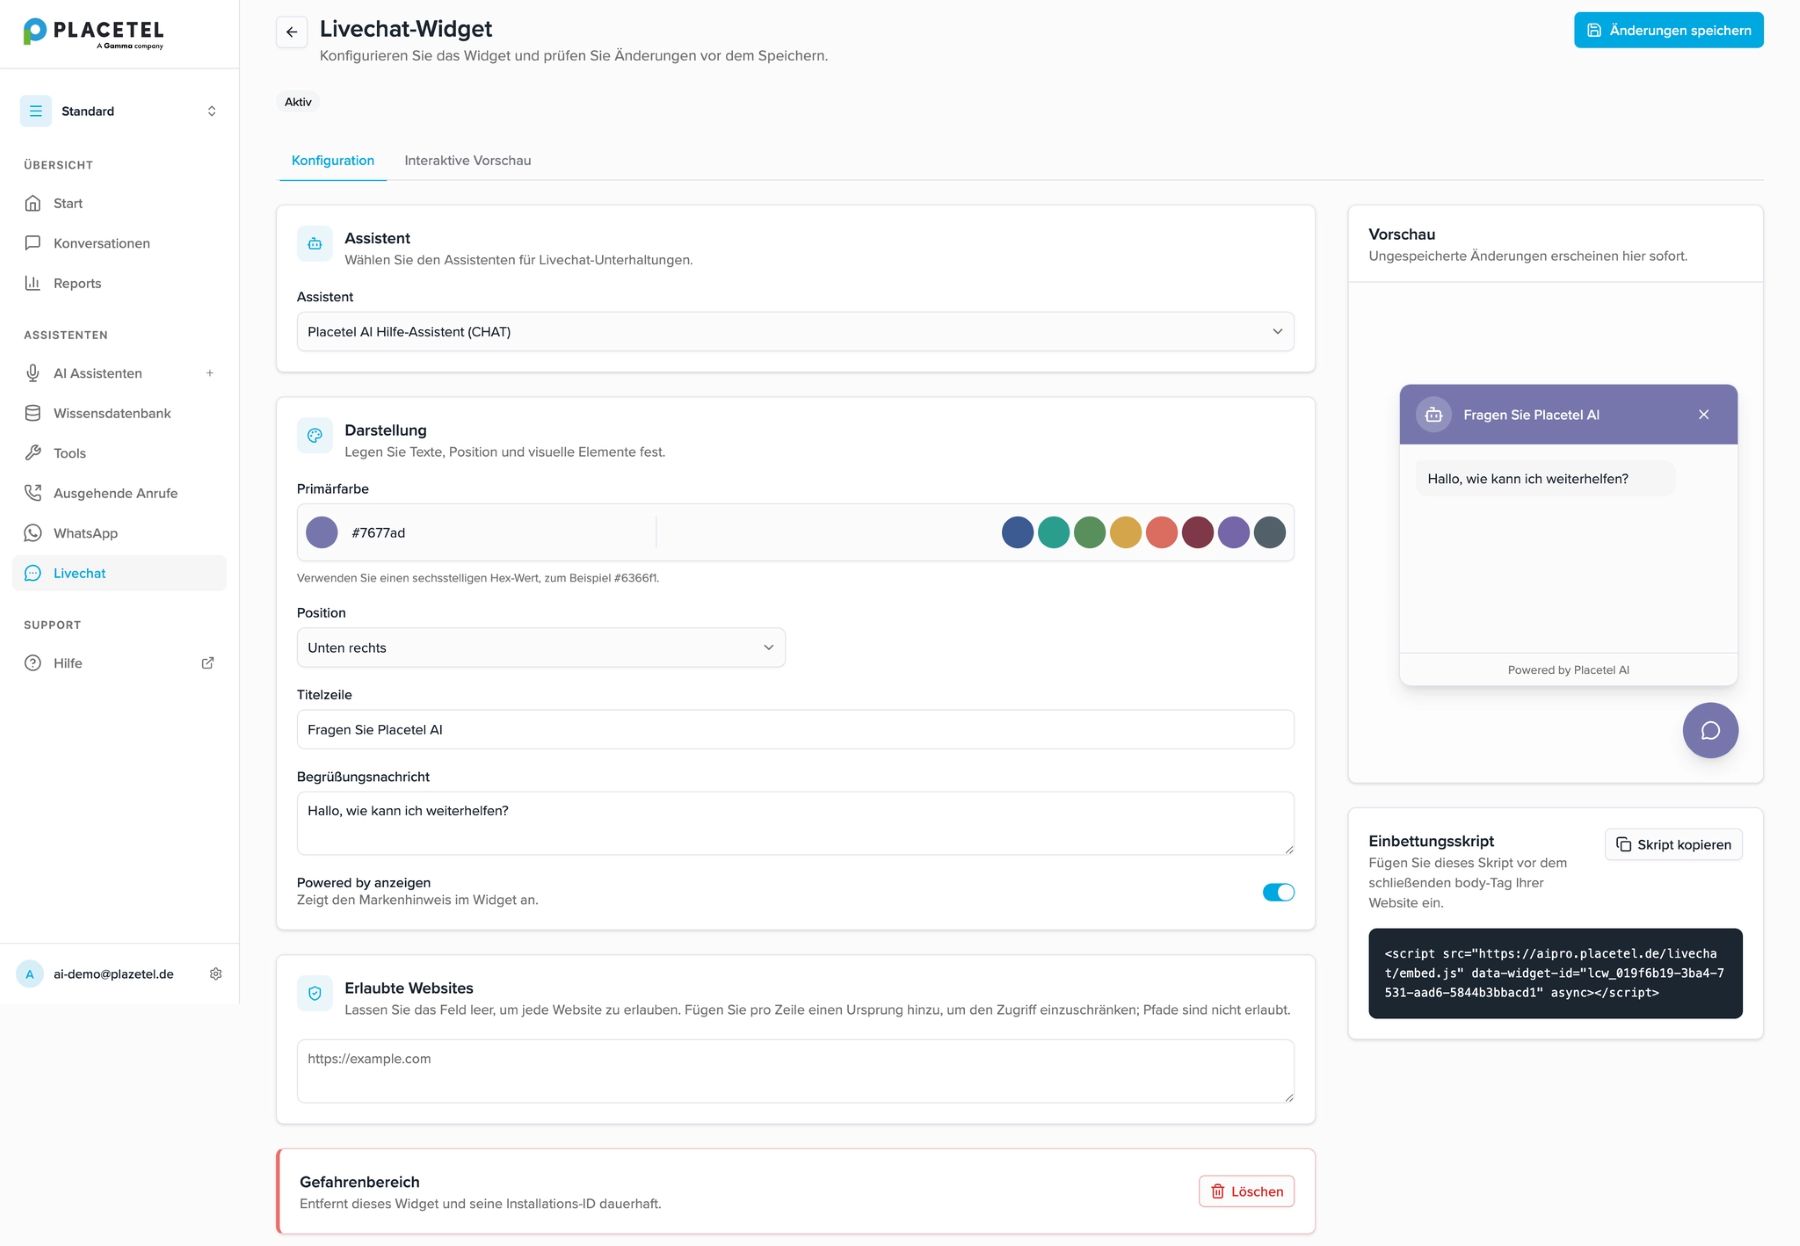Select the blue color swatch
Viewport: 1800px width, 1246px height.
click(1018, 533)
